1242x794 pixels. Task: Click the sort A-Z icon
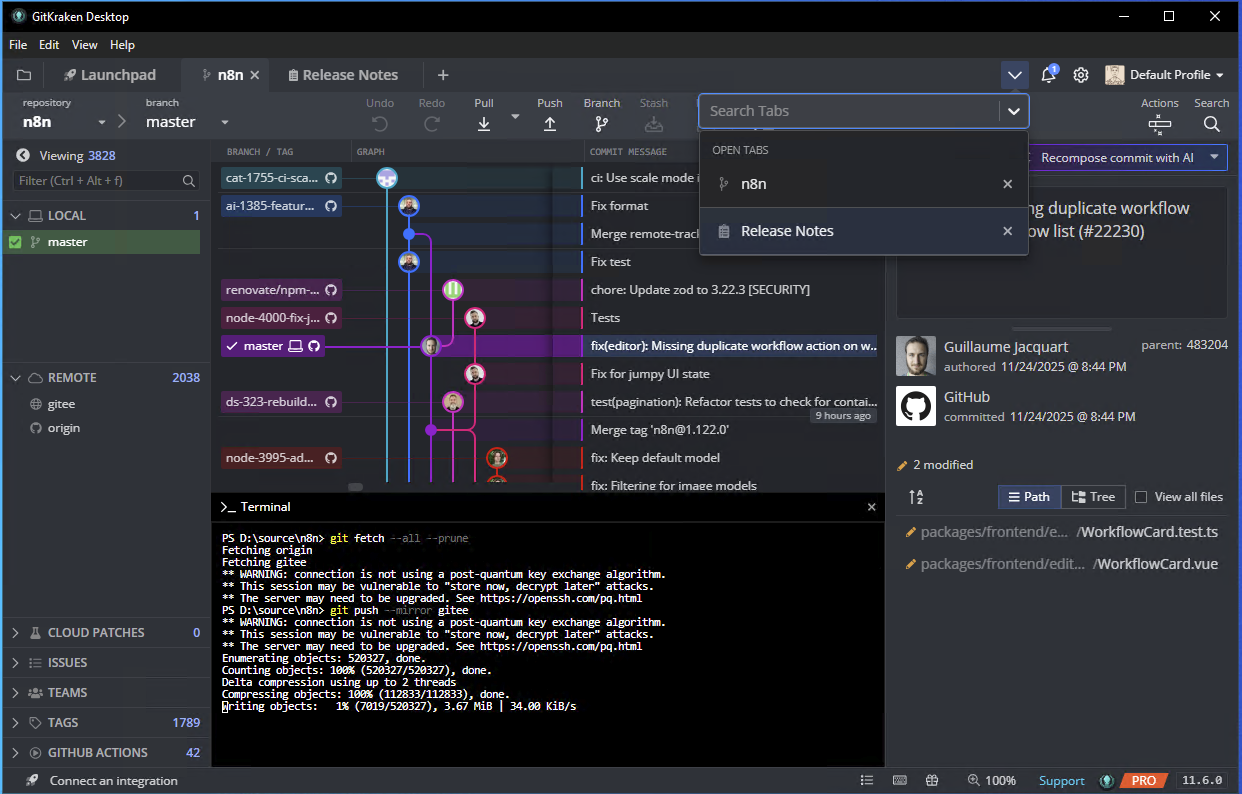[916, 497]
